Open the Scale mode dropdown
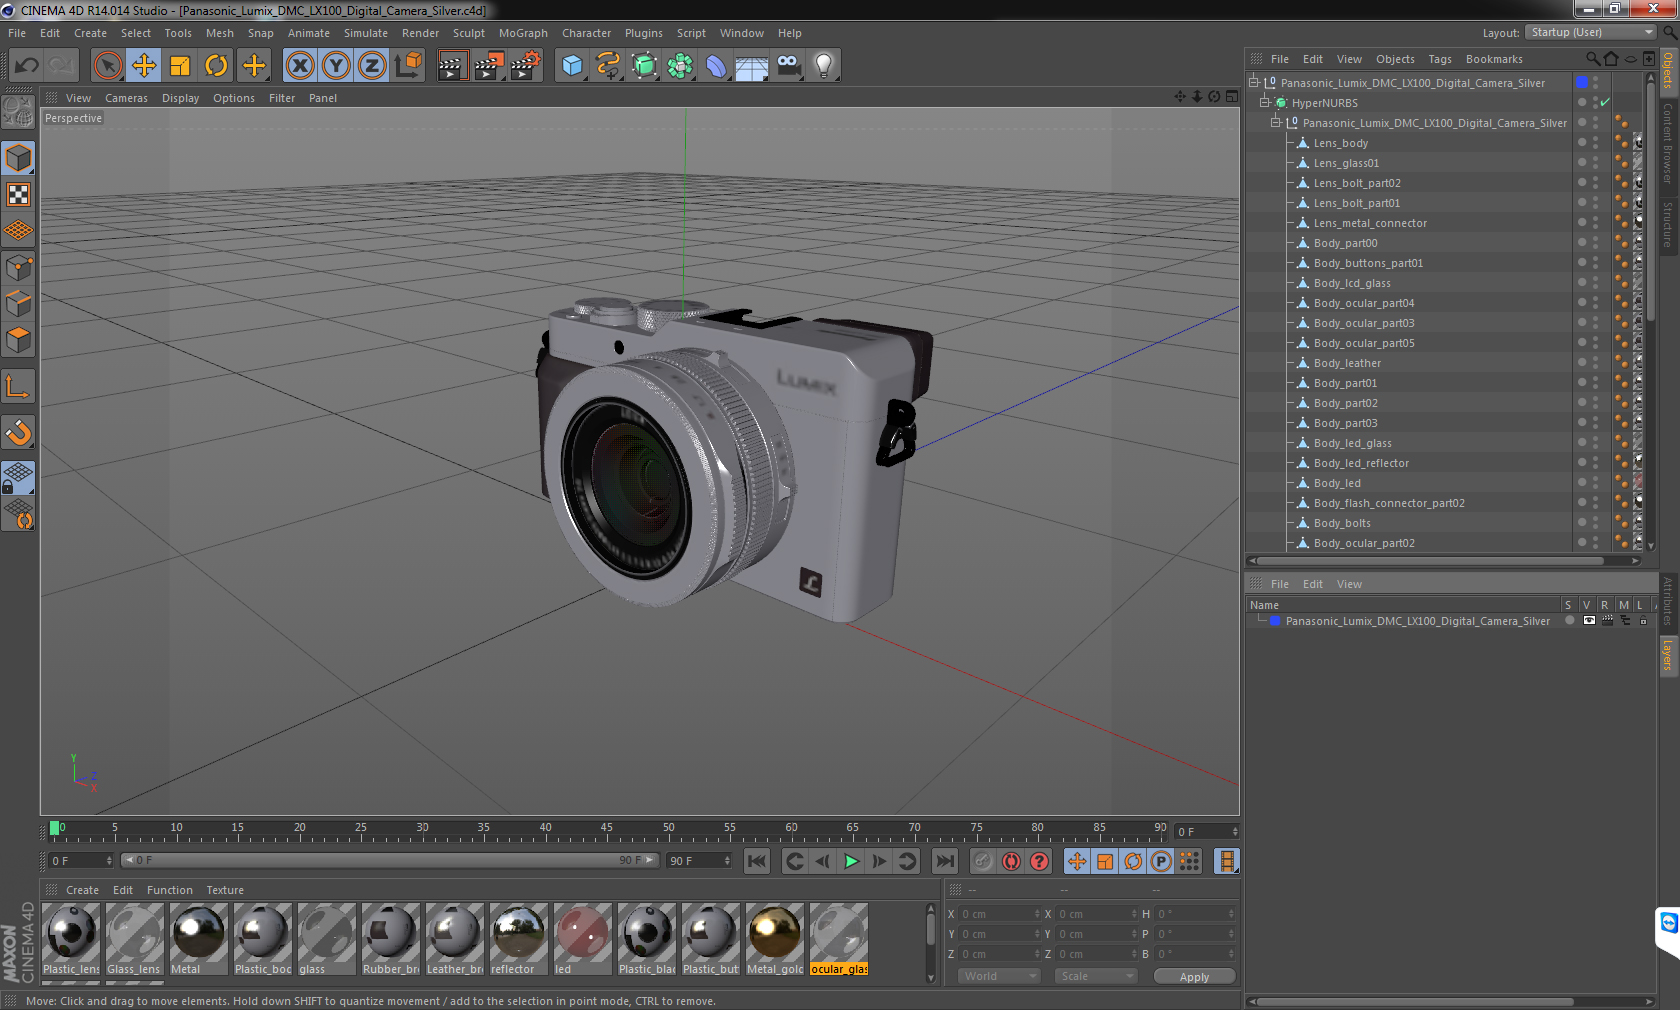Screen dimensions: 1680x1010 tap(1097, 976)
